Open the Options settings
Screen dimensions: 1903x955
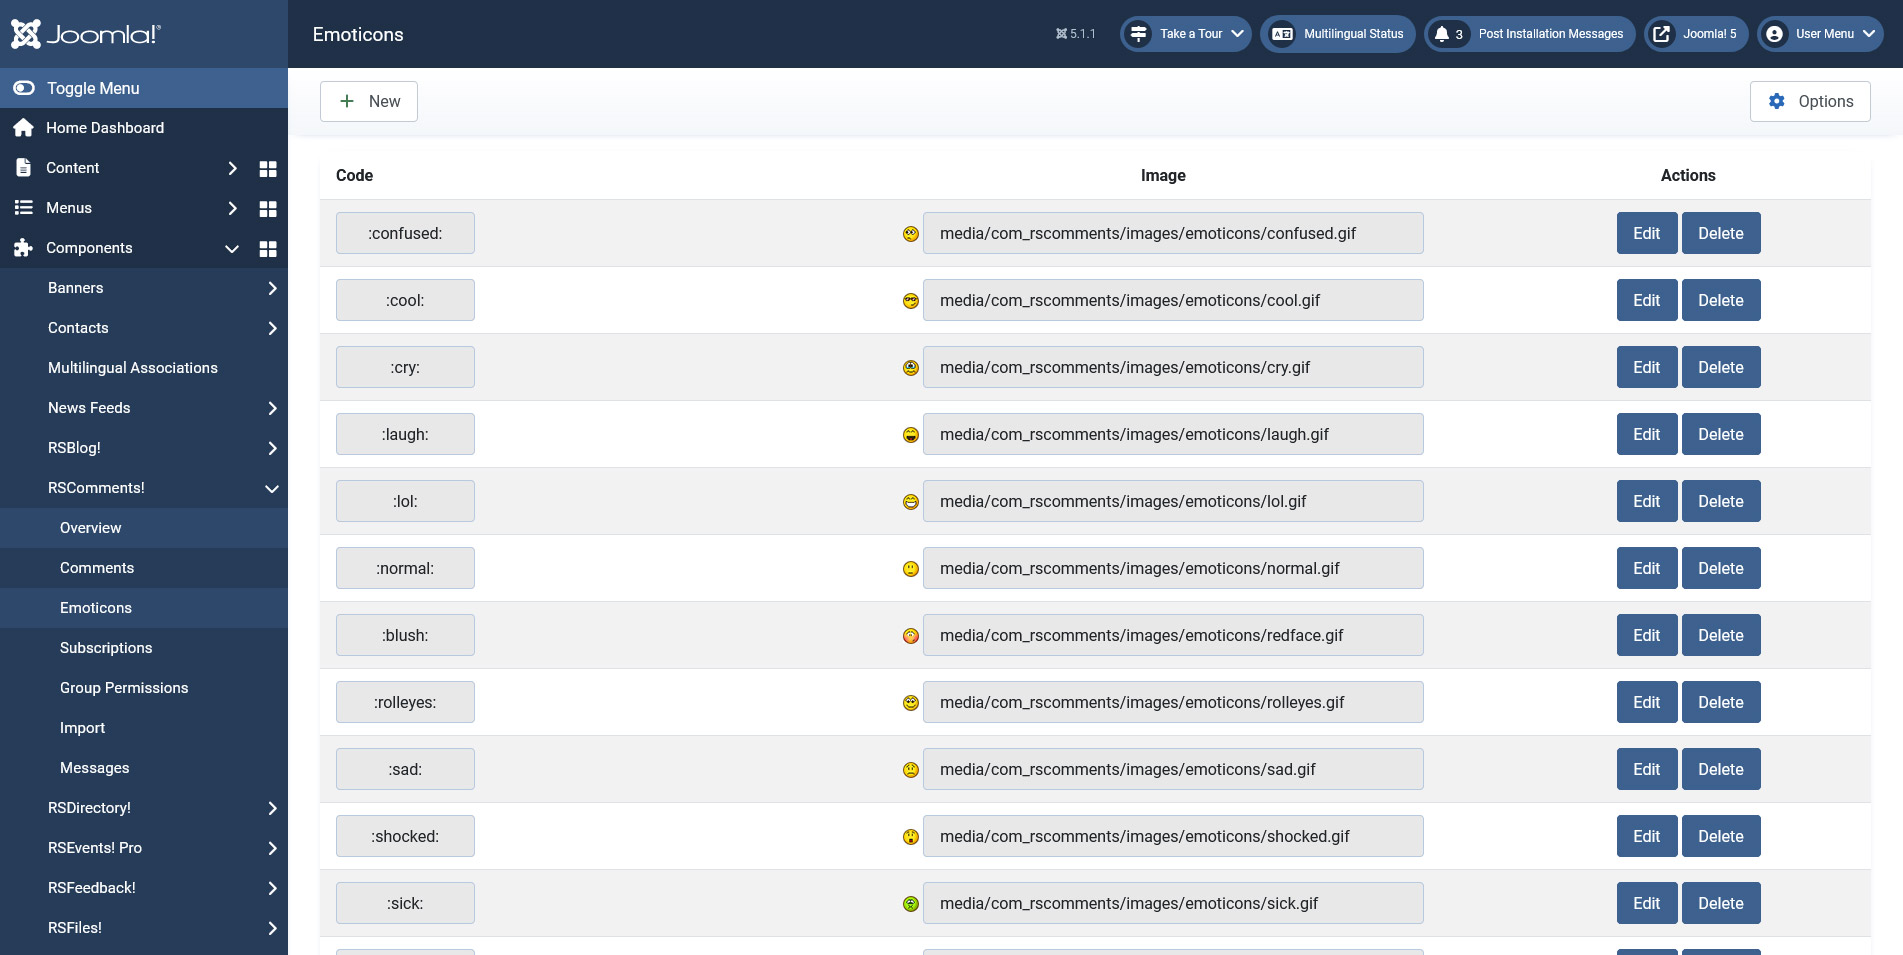click(x=1810, y=101)
